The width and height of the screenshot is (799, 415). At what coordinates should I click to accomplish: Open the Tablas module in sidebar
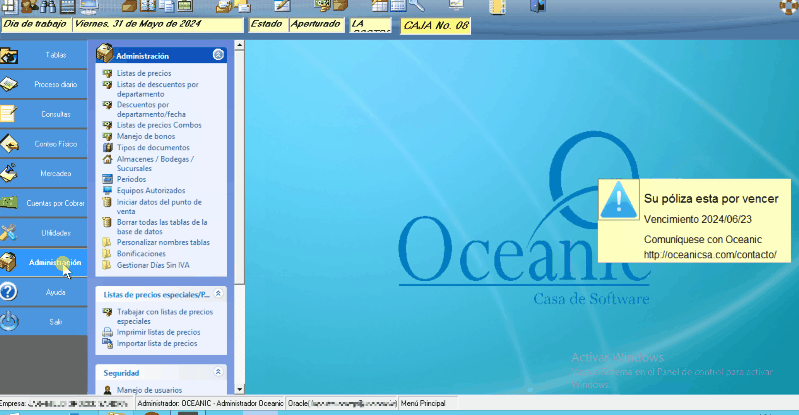point(55,55)
